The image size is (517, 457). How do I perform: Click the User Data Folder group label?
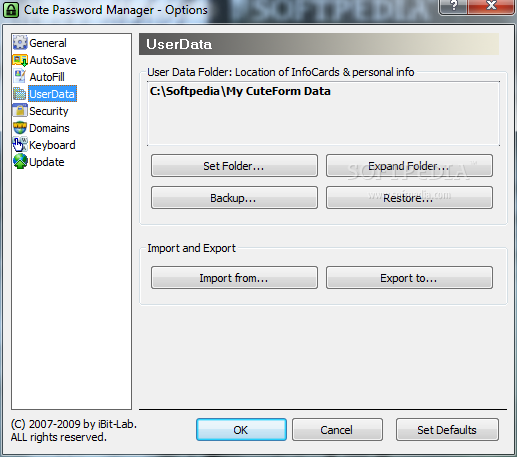(x=281, y=72)
